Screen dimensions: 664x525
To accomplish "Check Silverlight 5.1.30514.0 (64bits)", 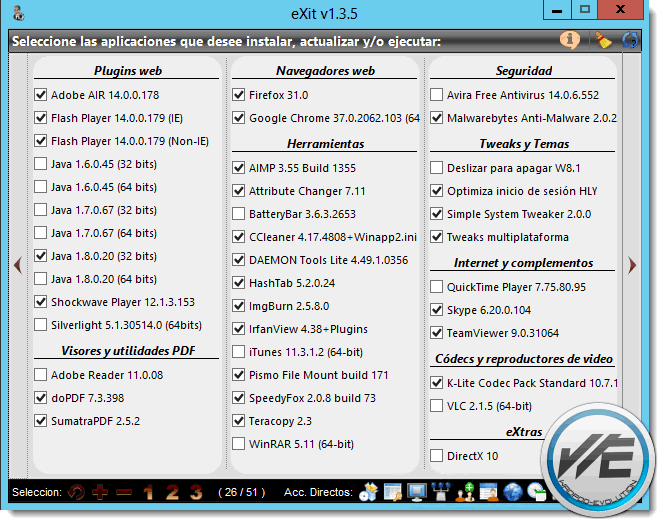I will click(41, 325).
